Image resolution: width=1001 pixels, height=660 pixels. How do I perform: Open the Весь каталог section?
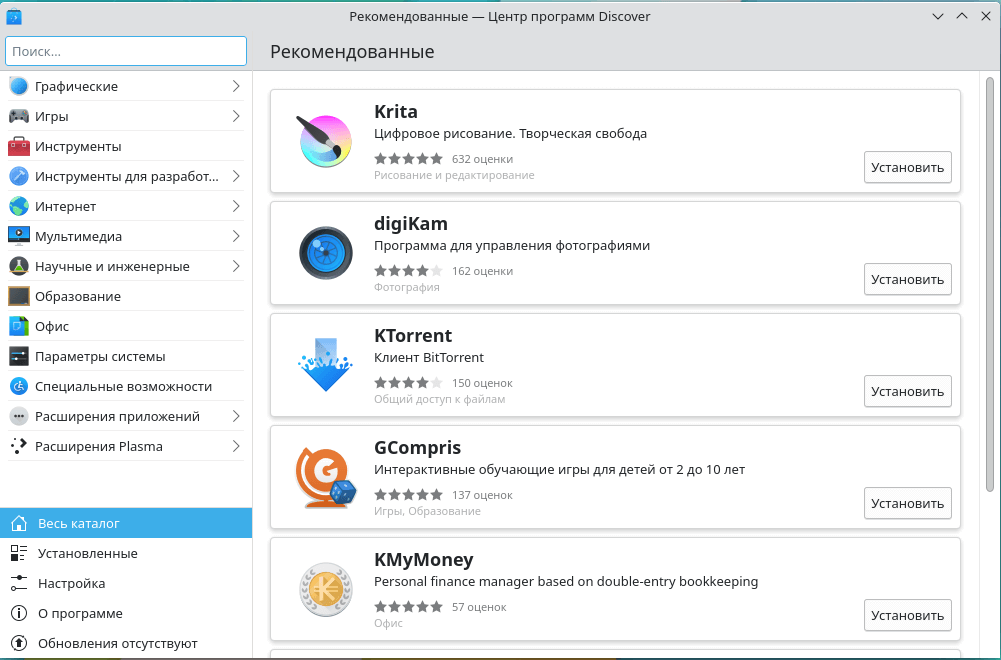(x=126, y=523)
